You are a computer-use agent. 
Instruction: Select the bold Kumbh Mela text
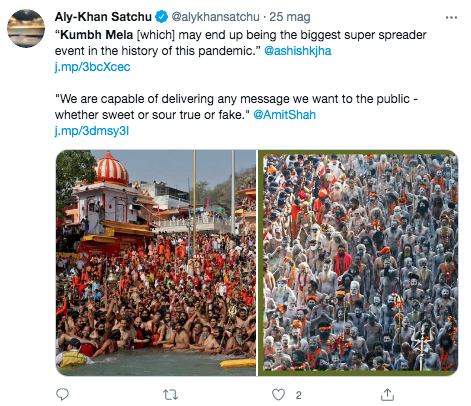tap(97, 35)
